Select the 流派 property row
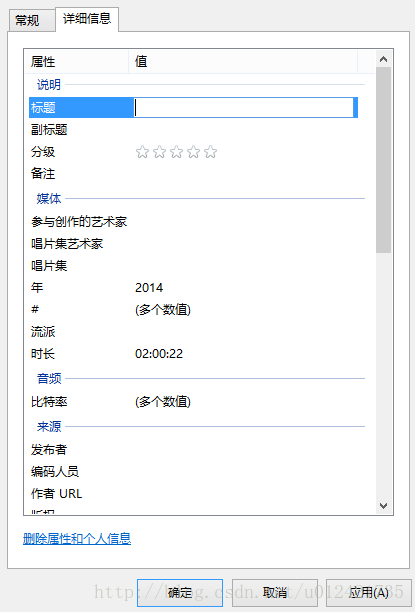 [x=193, y=332]
